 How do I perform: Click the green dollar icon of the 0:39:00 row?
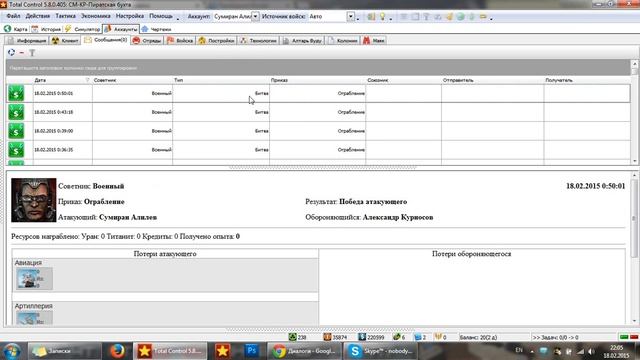click(16, 131)
